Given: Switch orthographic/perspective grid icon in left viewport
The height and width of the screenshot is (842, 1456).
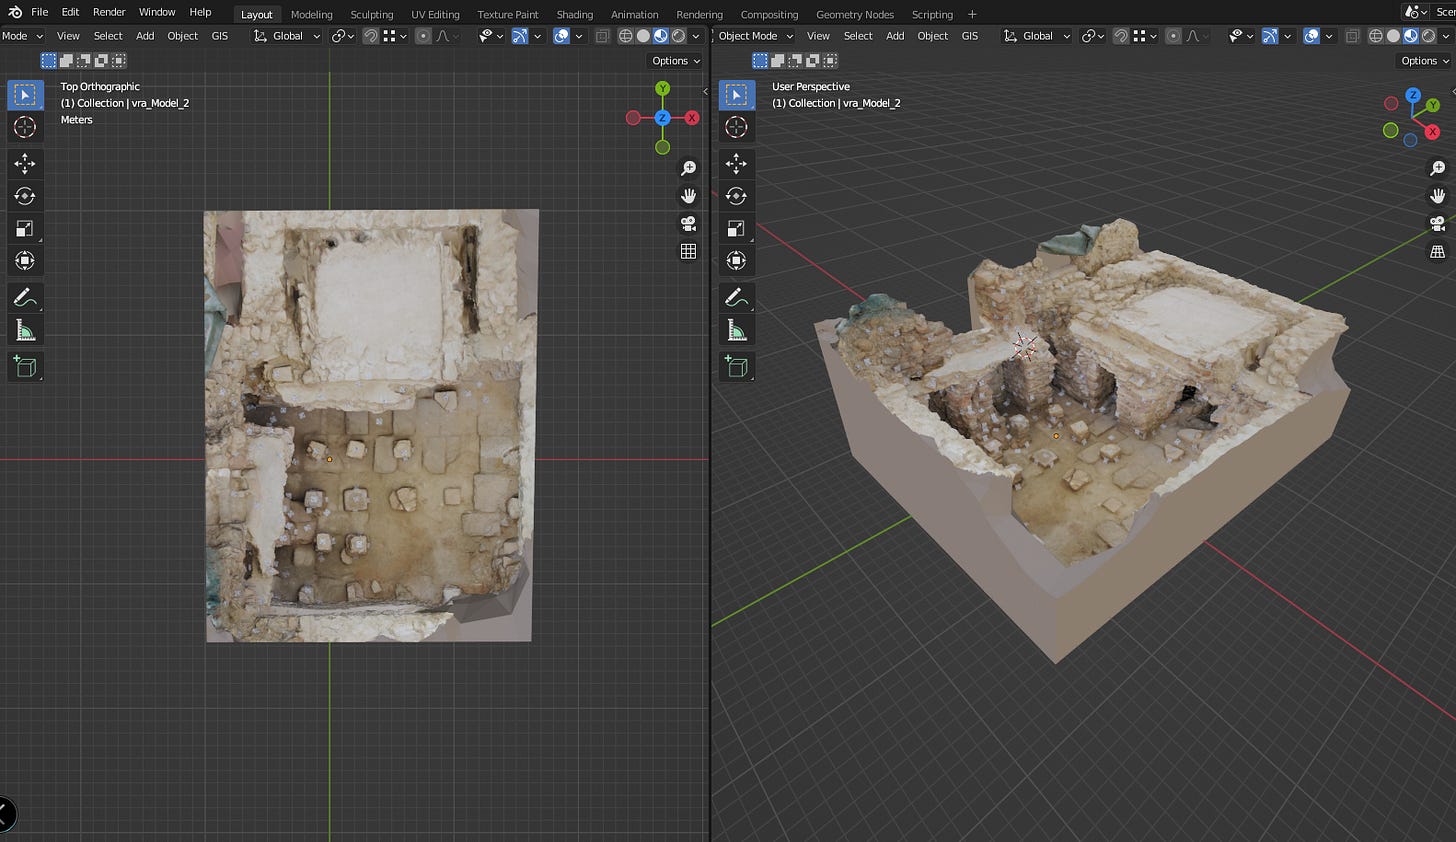Looking at the screenshot, I should [x=688, y=252].
